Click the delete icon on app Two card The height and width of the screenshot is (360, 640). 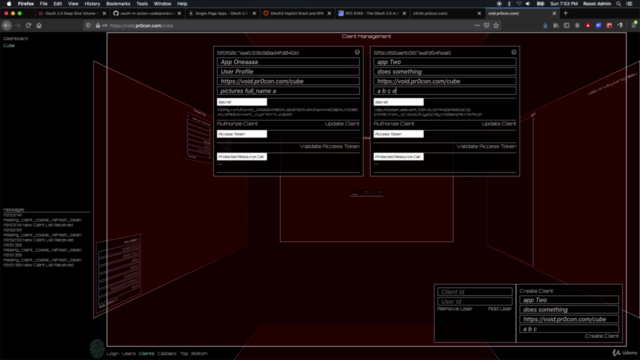(x=514, y=52)
